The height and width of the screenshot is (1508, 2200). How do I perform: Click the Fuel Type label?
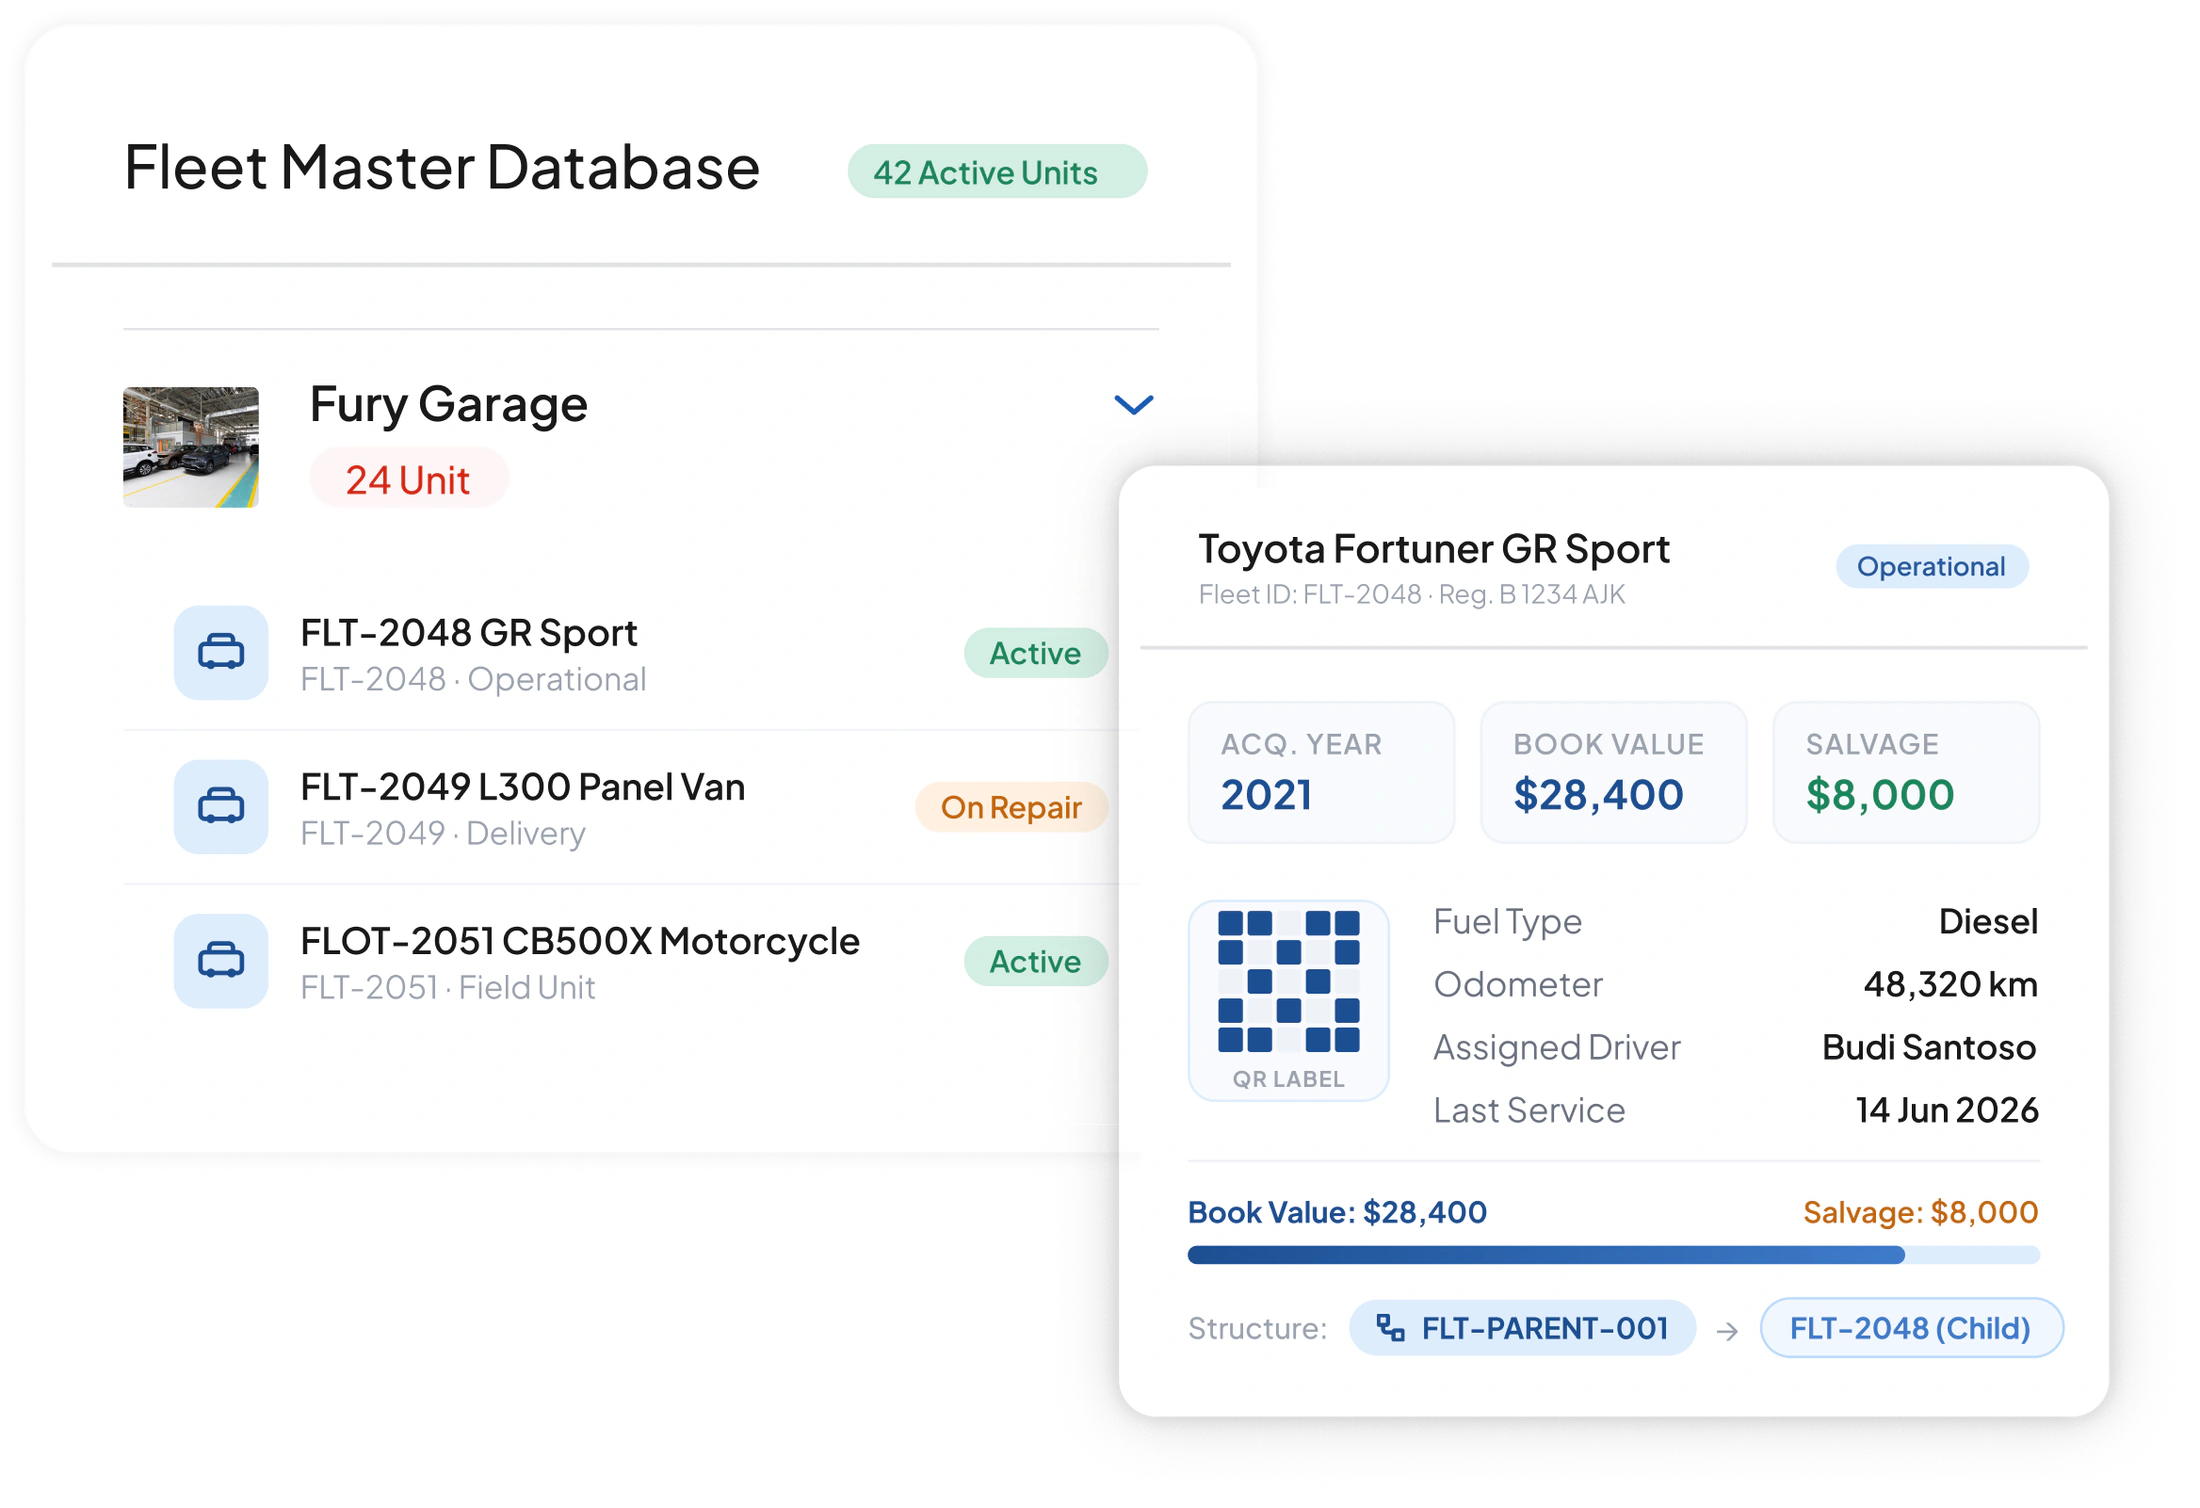pyautogui.click(x=1507, y=921)
